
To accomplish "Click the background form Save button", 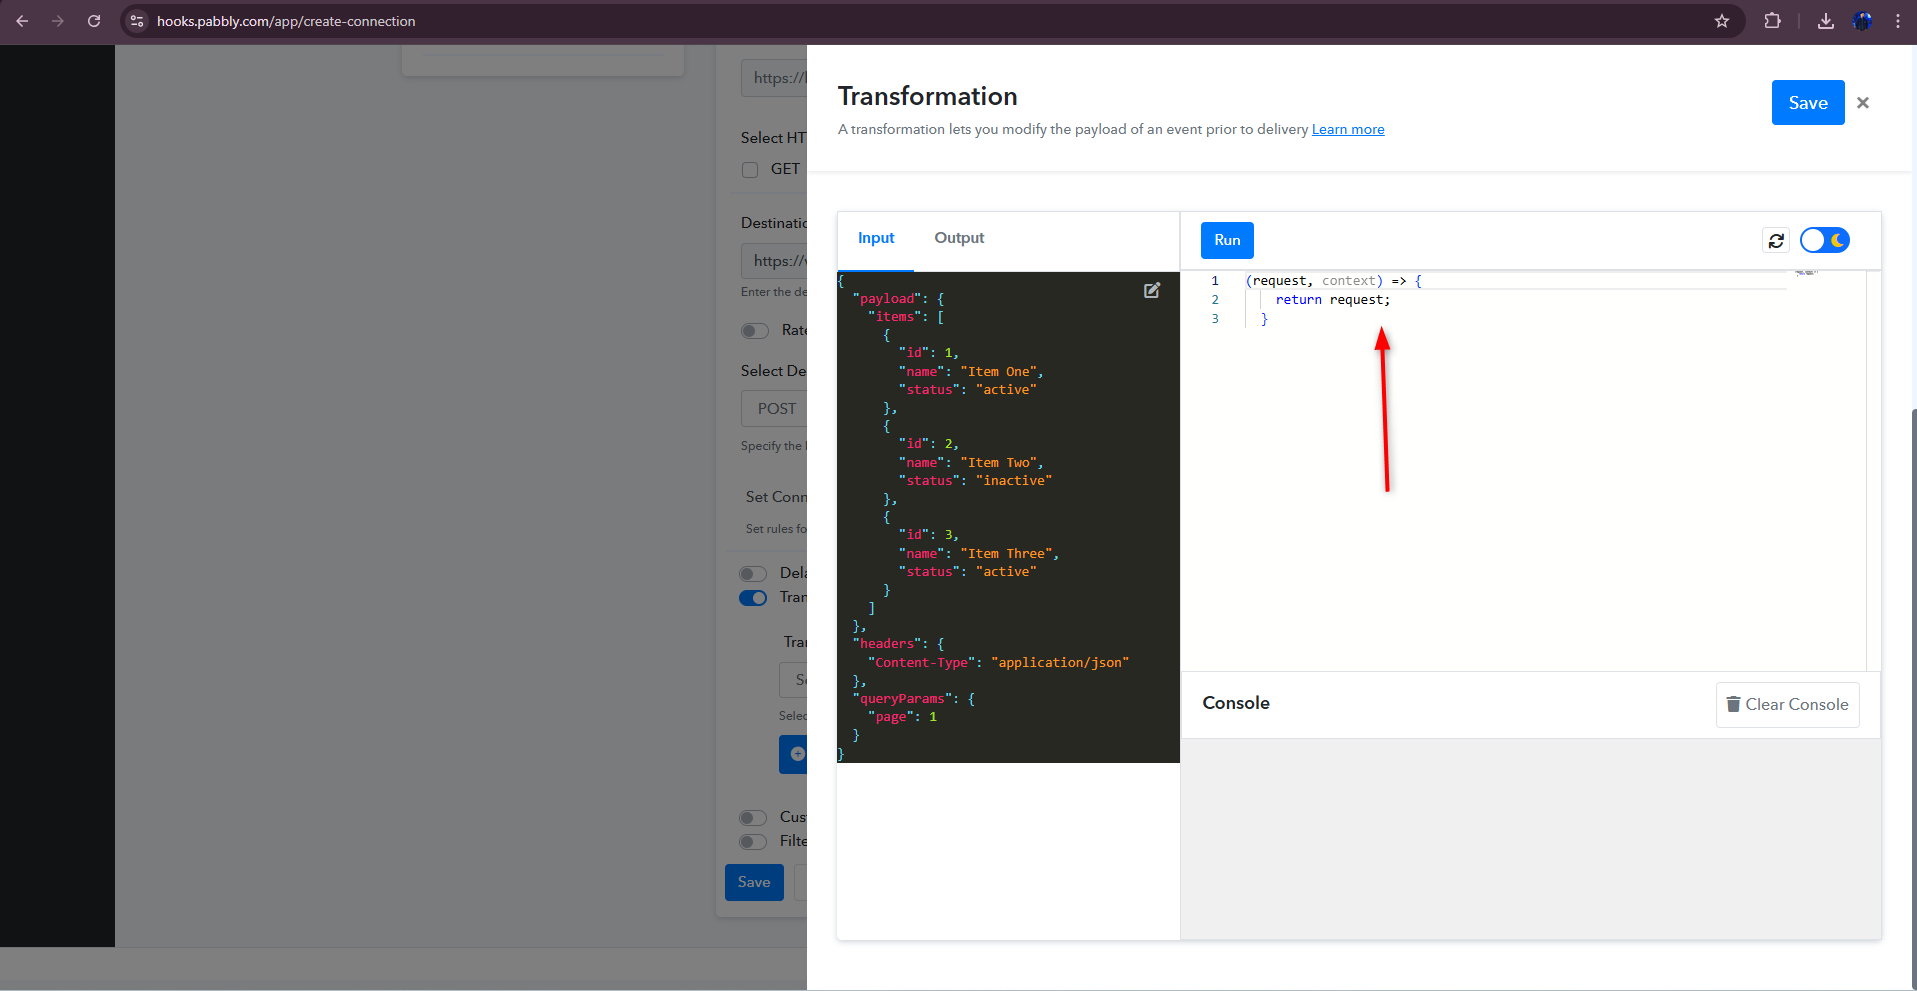I will coord(754,882).
